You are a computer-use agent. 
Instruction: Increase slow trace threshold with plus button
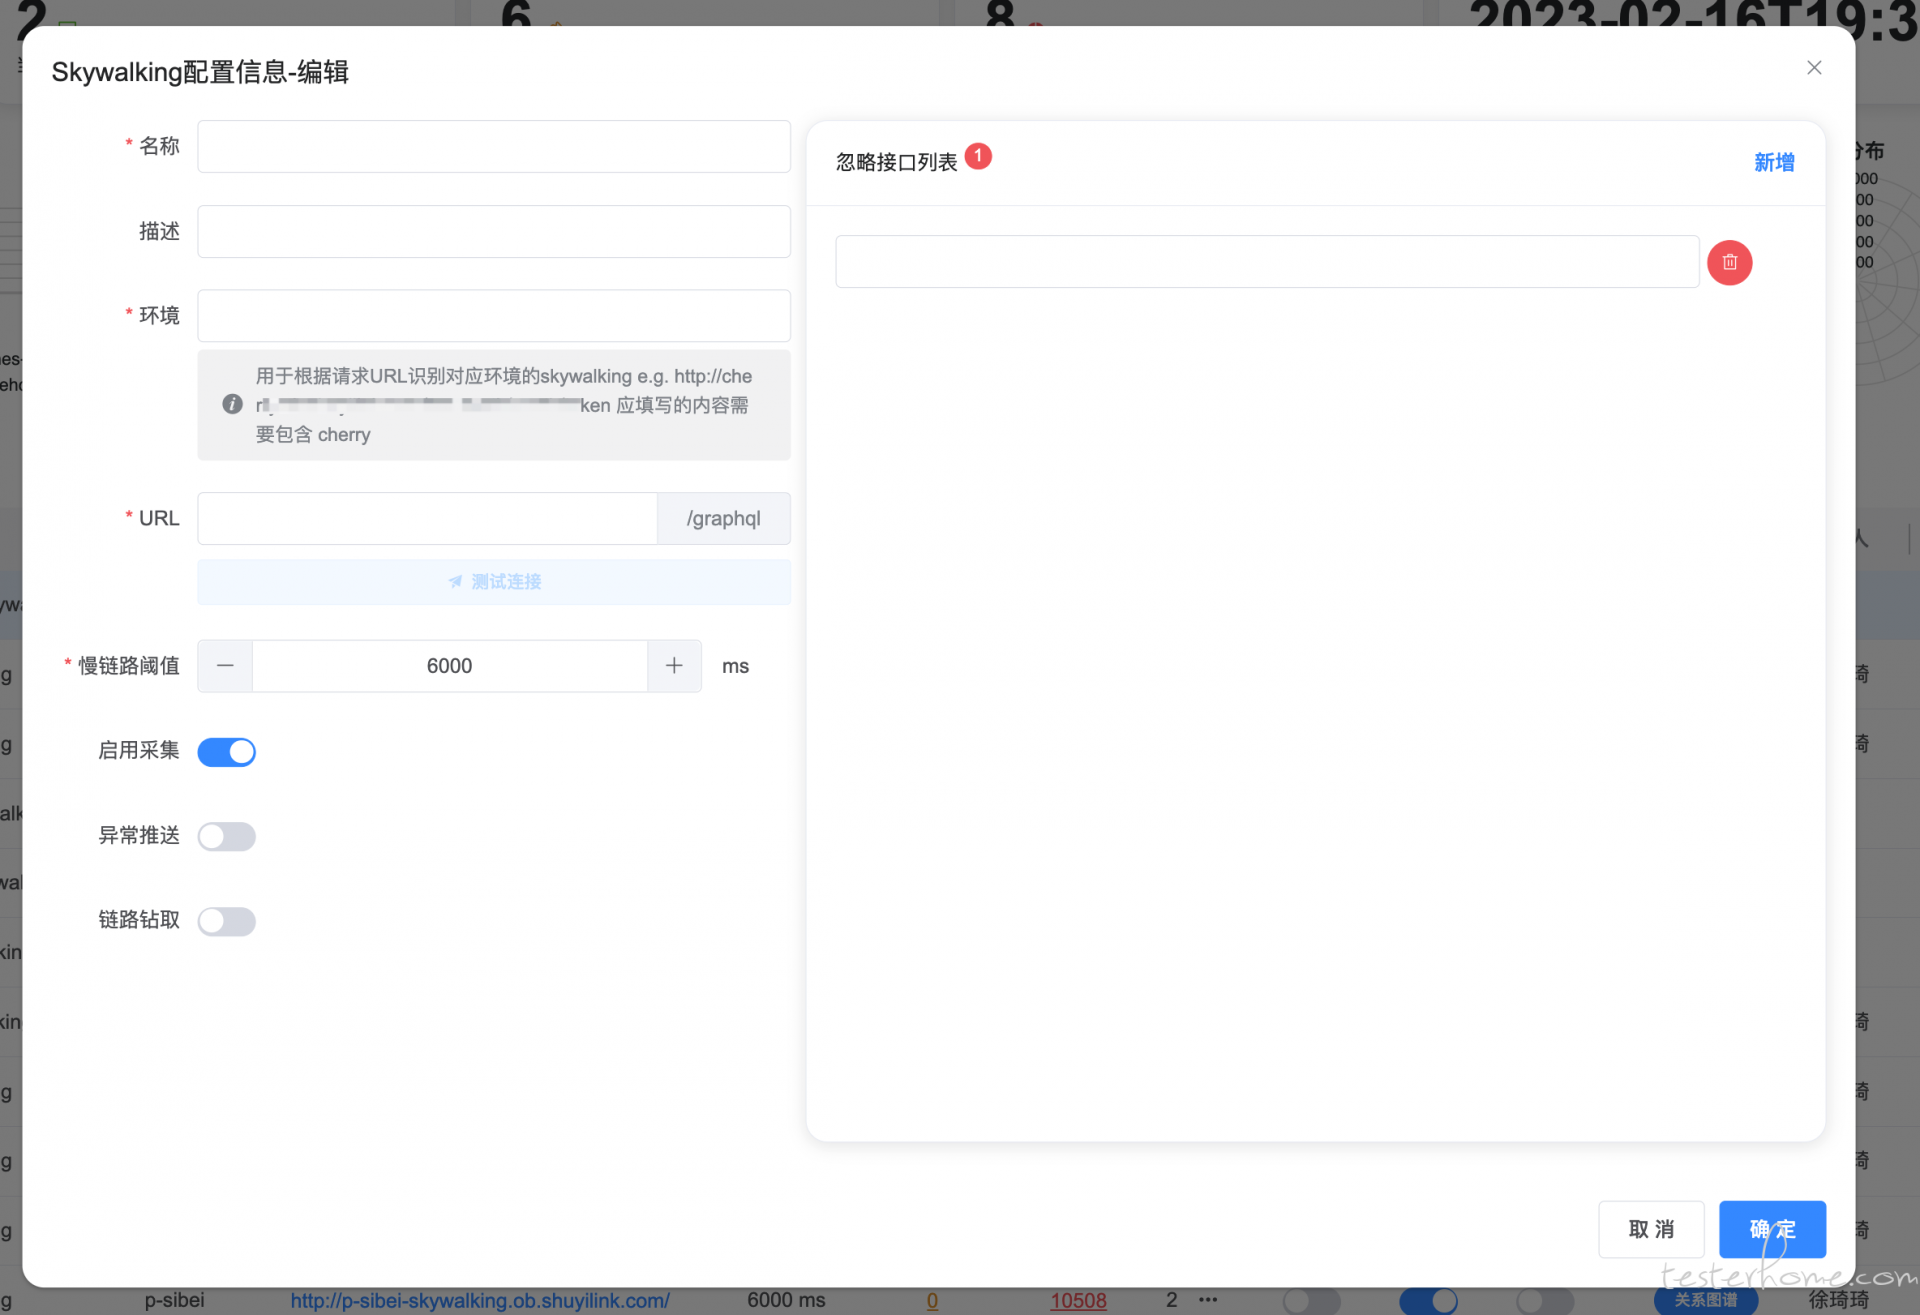coord(674,666)
